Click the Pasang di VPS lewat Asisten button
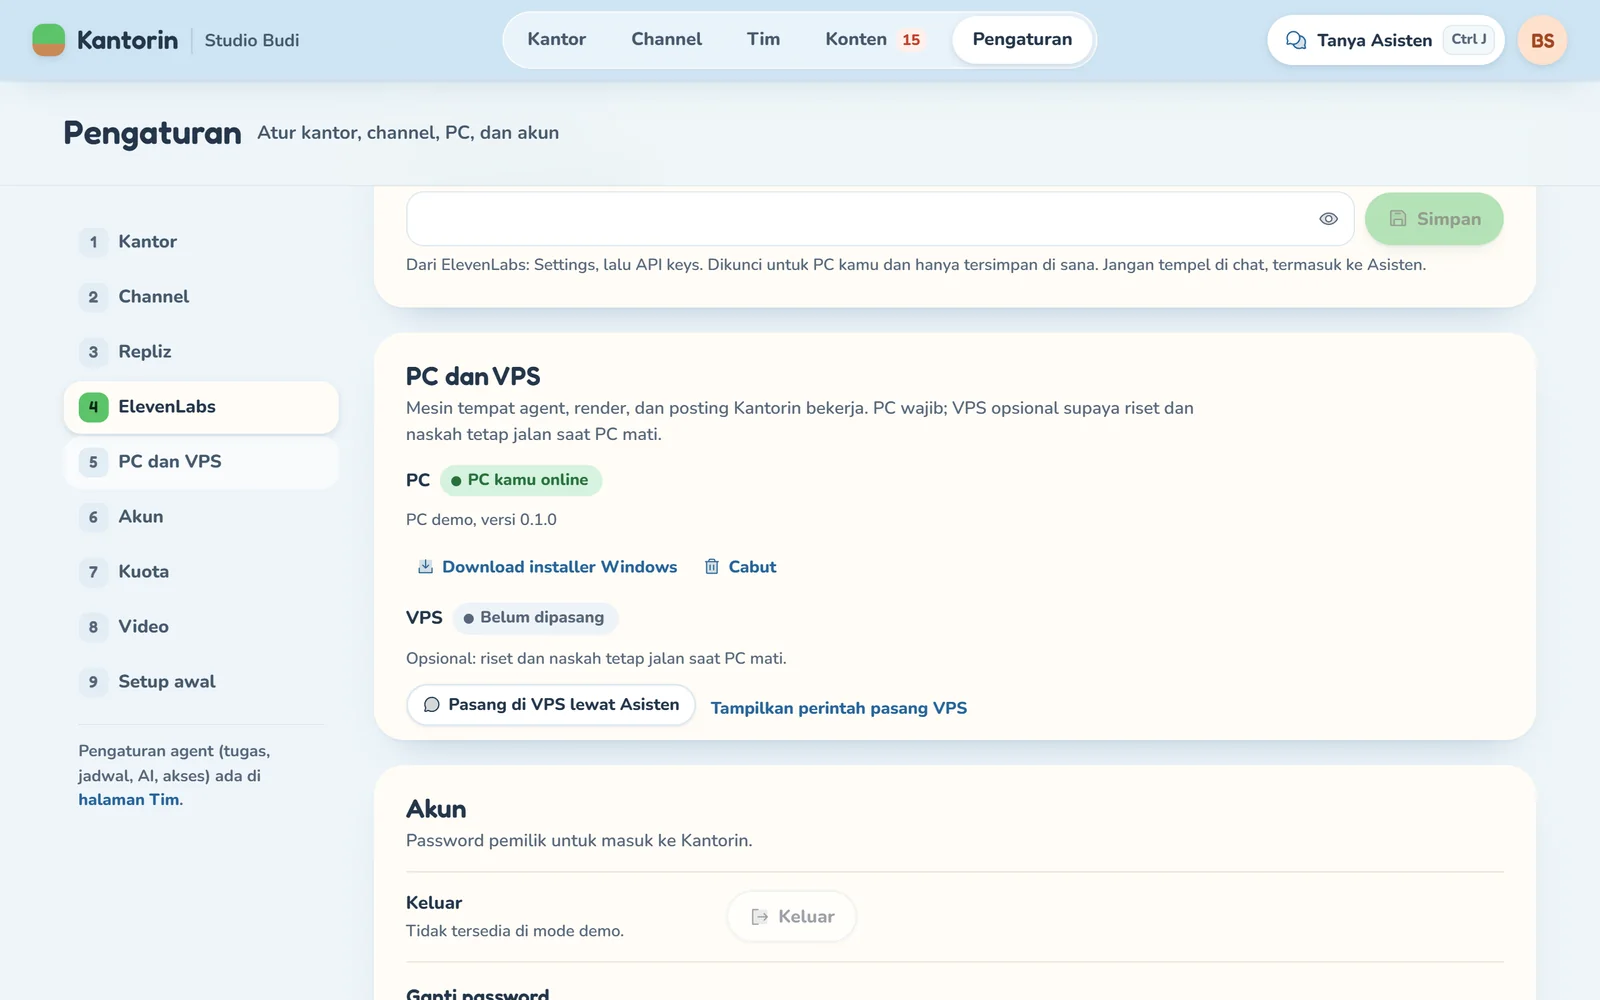1600x1000 pixels. point(551,705)
